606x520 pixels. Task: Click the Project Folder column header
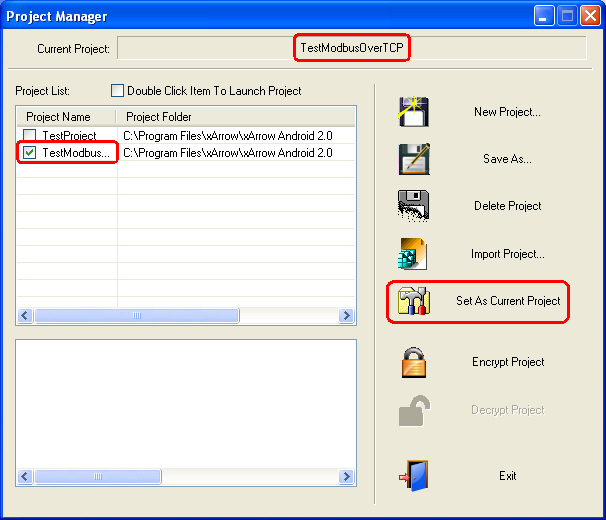pos(235,117)
